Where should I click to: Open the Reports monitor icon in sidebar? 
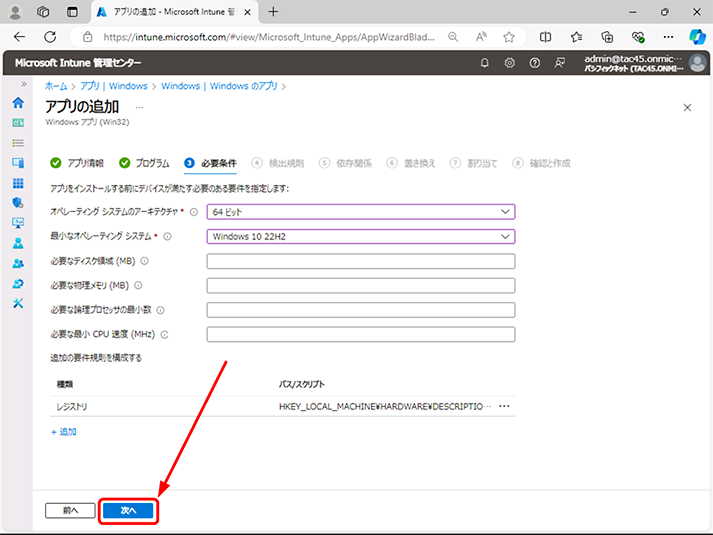tap(18, 223)
